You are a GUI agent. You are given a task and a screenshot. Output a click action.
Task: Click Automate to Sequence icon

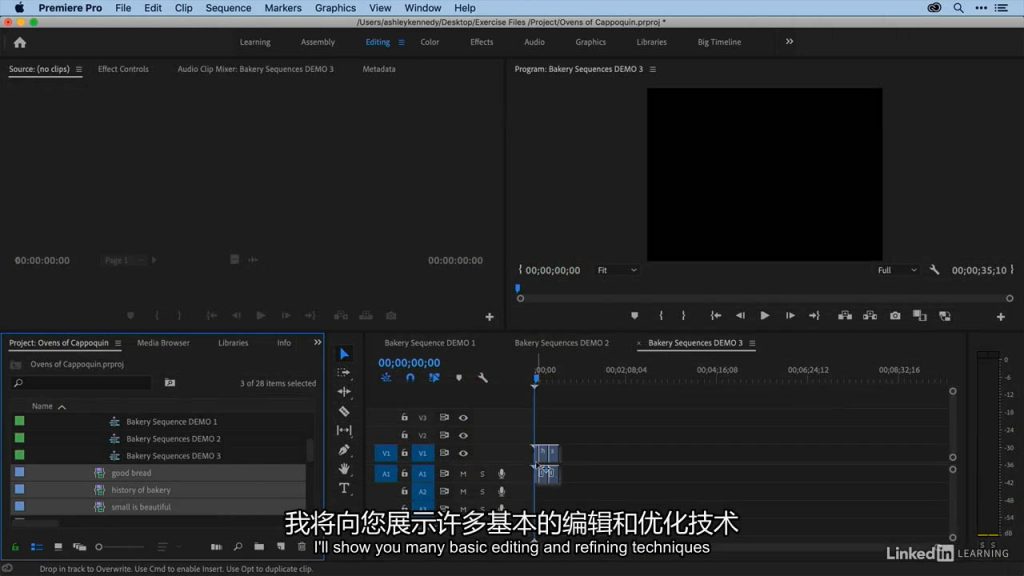coord(216,547)
